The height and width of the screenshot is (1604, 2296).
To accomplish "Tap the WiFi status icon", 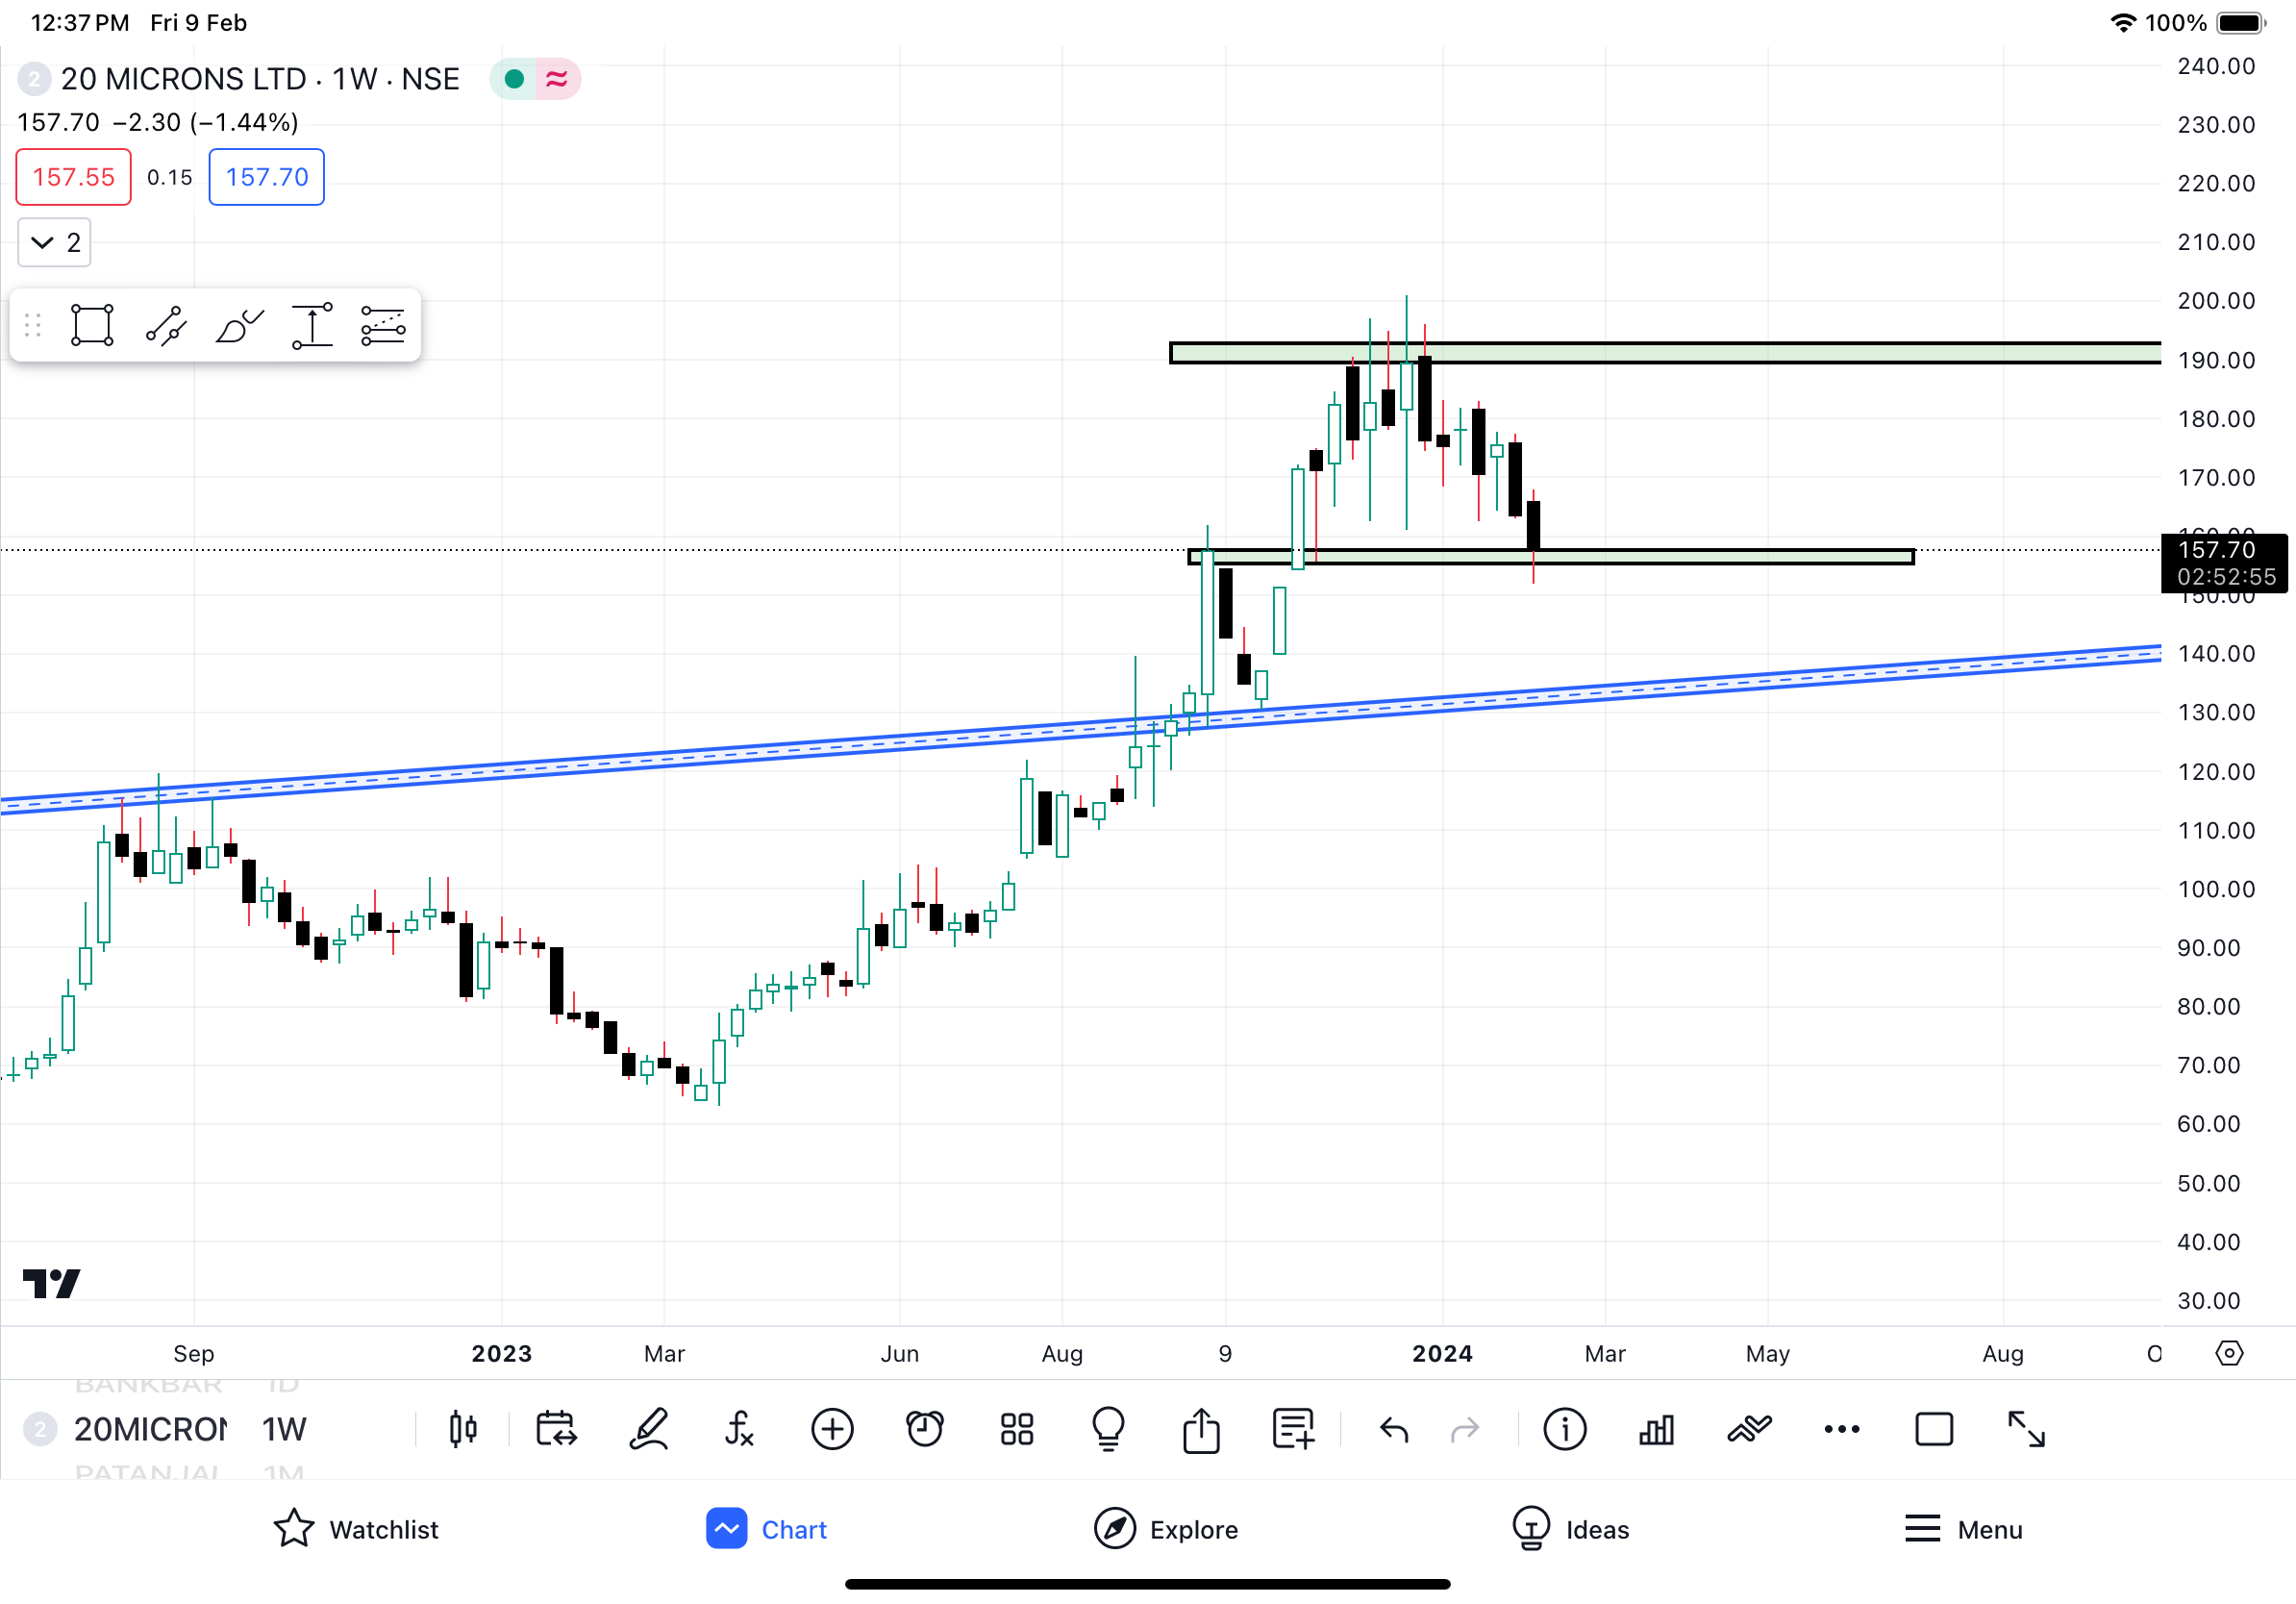I will pos(2121,22).
